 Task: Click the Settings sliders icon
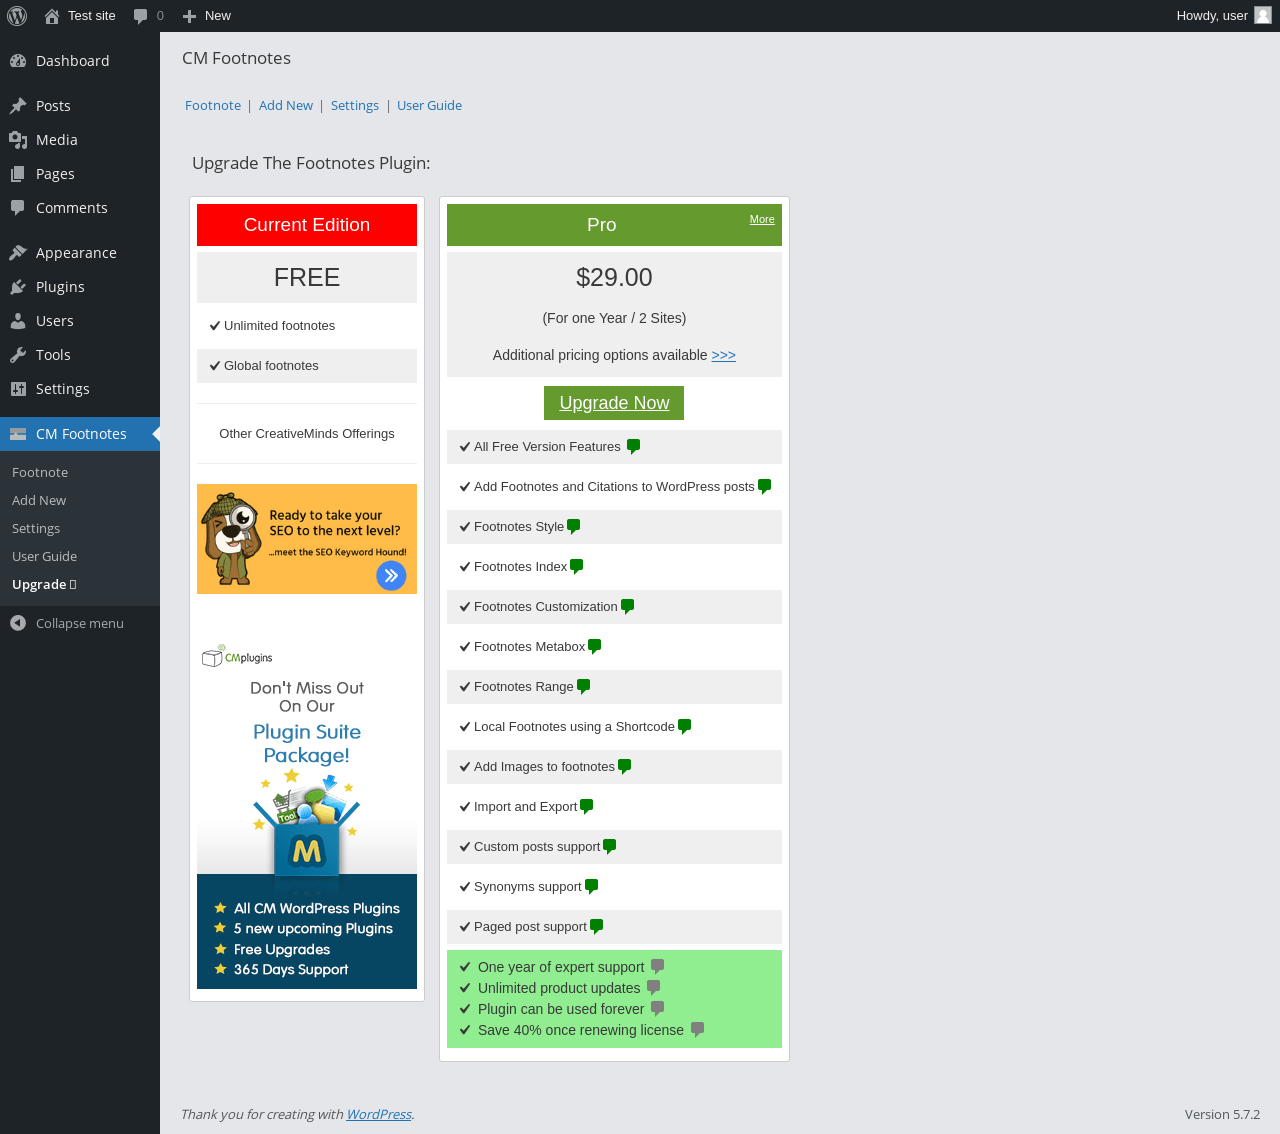click(18, 389)
